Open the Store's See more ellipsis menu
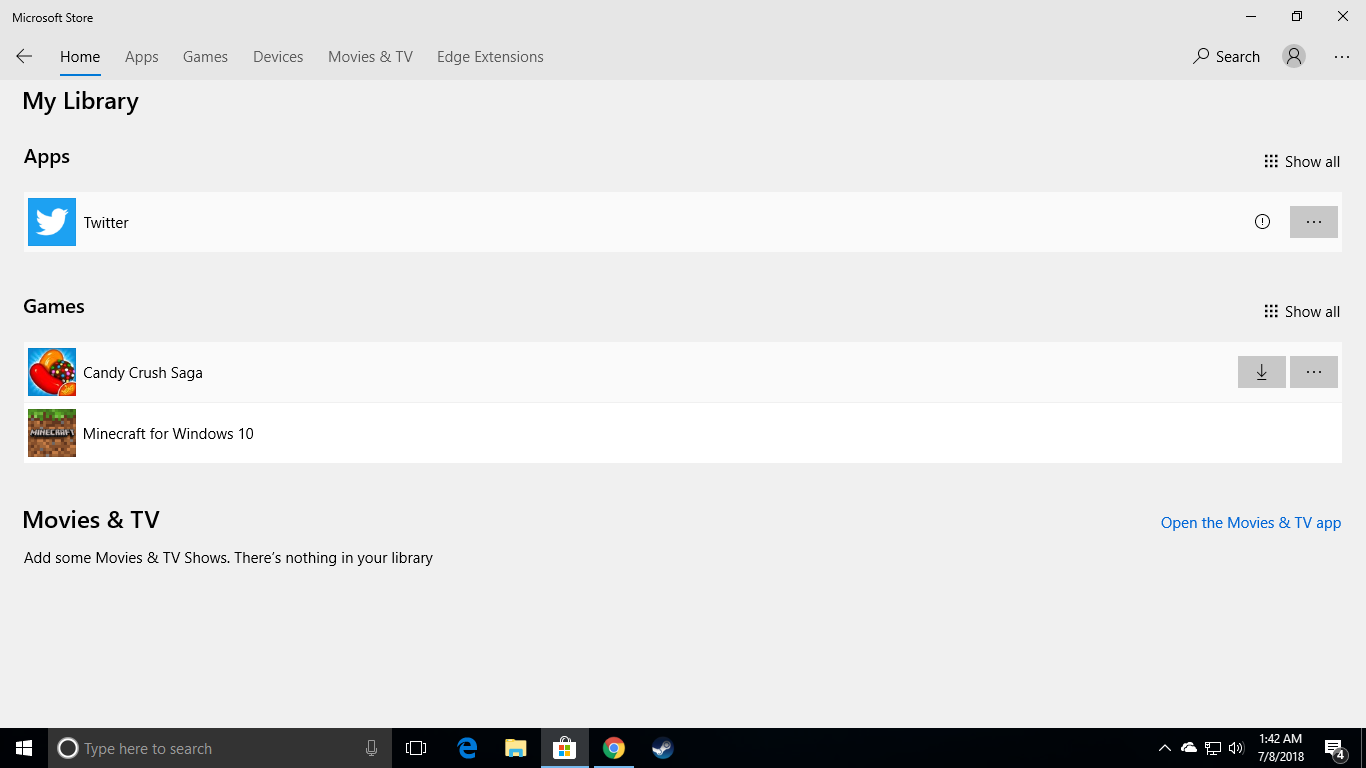This screenshot has width=1366, height=768. [x=1342, y=57]
